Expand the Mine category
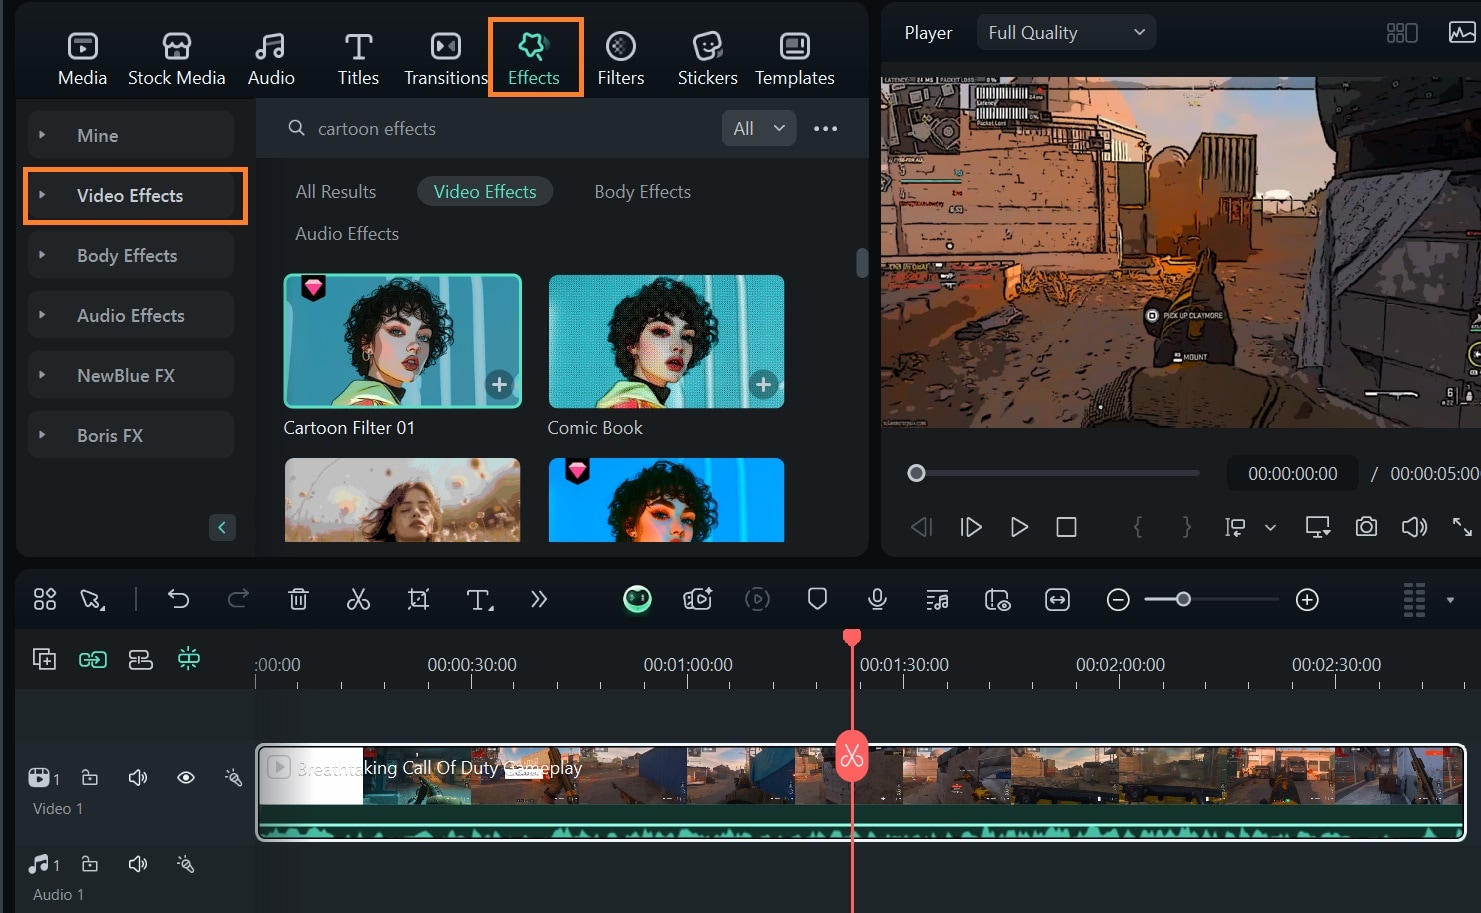 tap(131, 135)
